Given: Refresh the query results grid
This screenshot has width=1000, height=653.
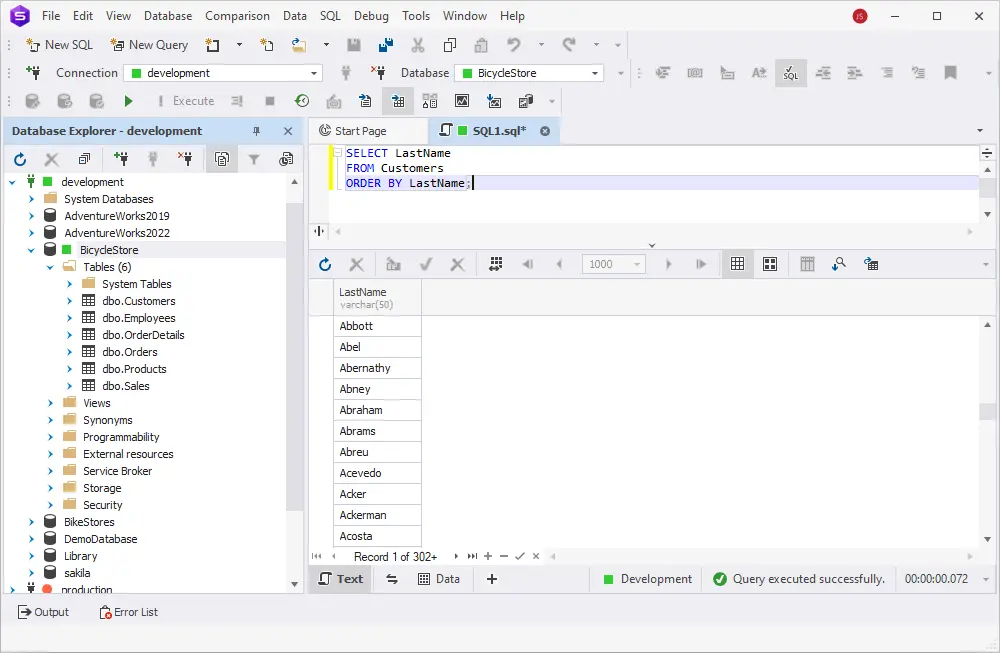Looking at the screenshot, I should pyautogui.click(x=324, y=264).
